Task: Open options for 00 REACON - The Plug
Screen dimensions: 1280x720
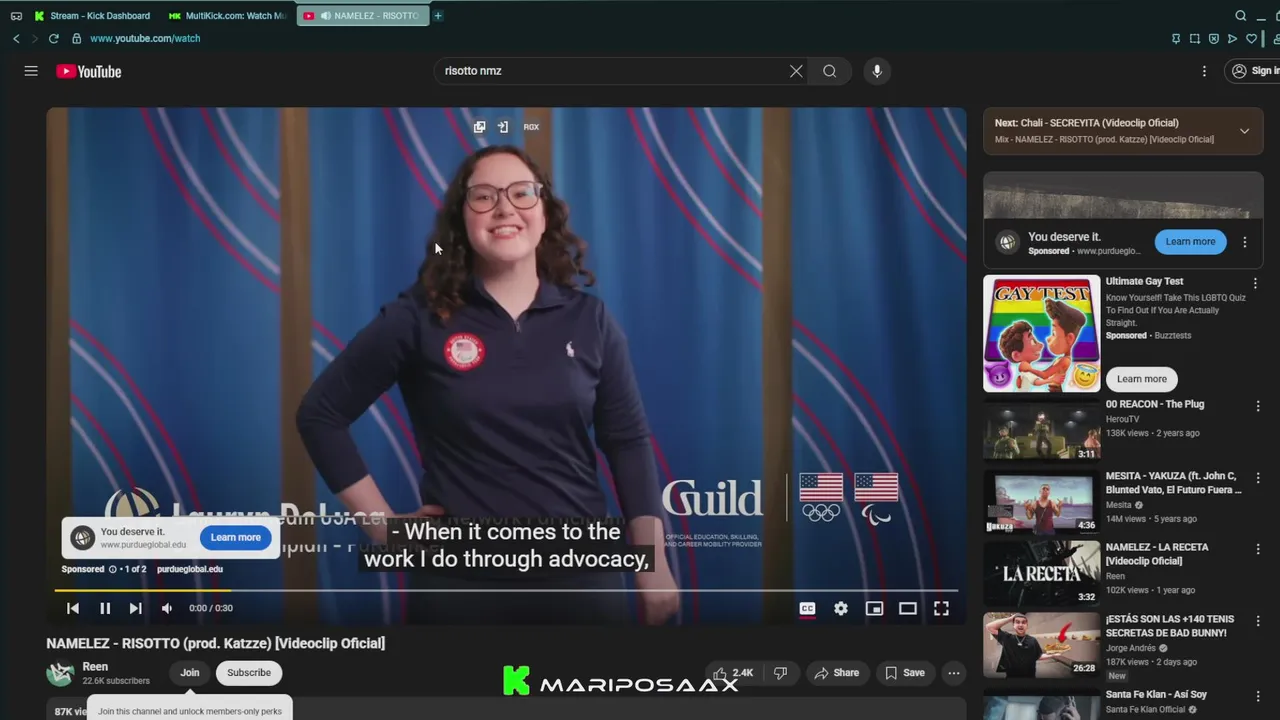Action: [x=1257, y=406]
